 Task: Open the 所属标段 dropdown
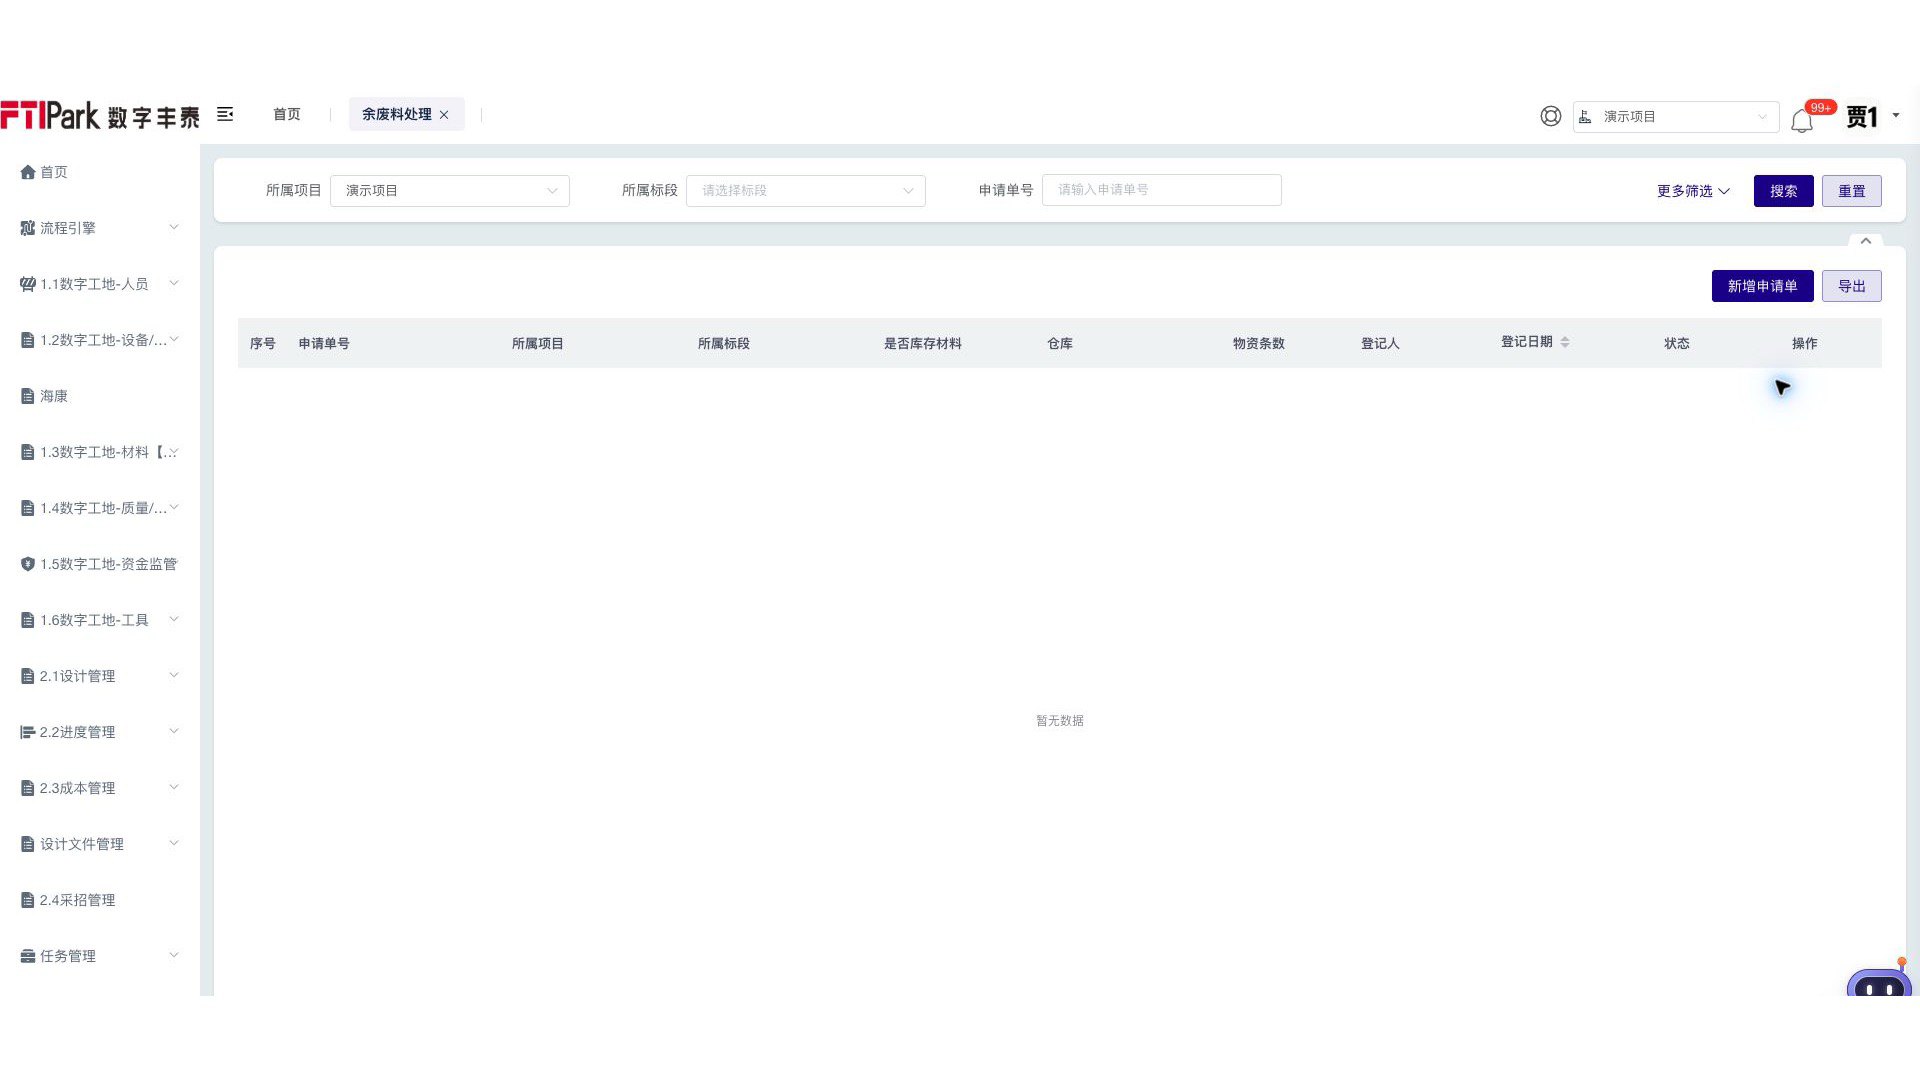tap(806, 190)
